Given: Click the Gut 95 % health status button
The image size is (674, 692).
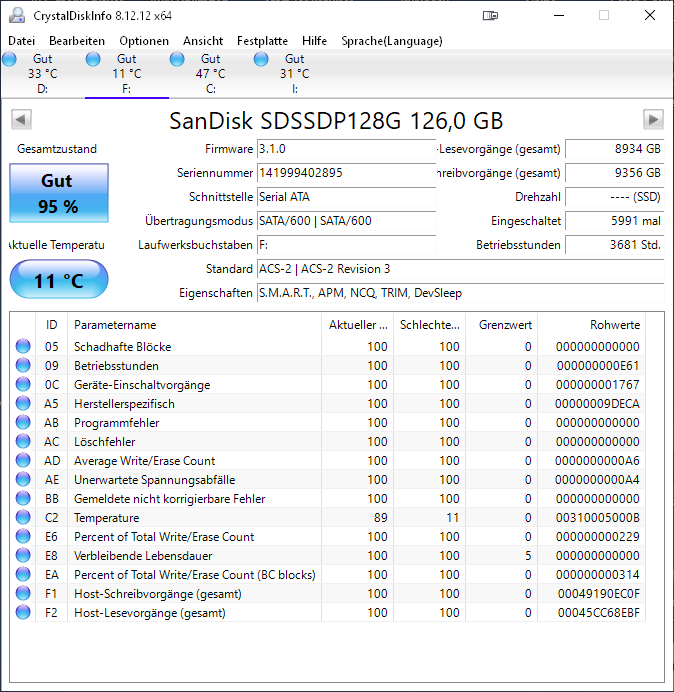Looking at the screenshot, I should (59, 193).
